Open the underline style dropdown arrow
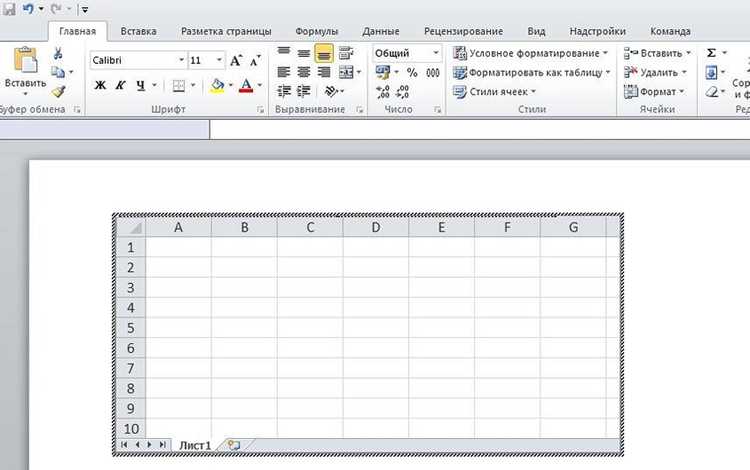750x470 pixels. coord(154,85)
